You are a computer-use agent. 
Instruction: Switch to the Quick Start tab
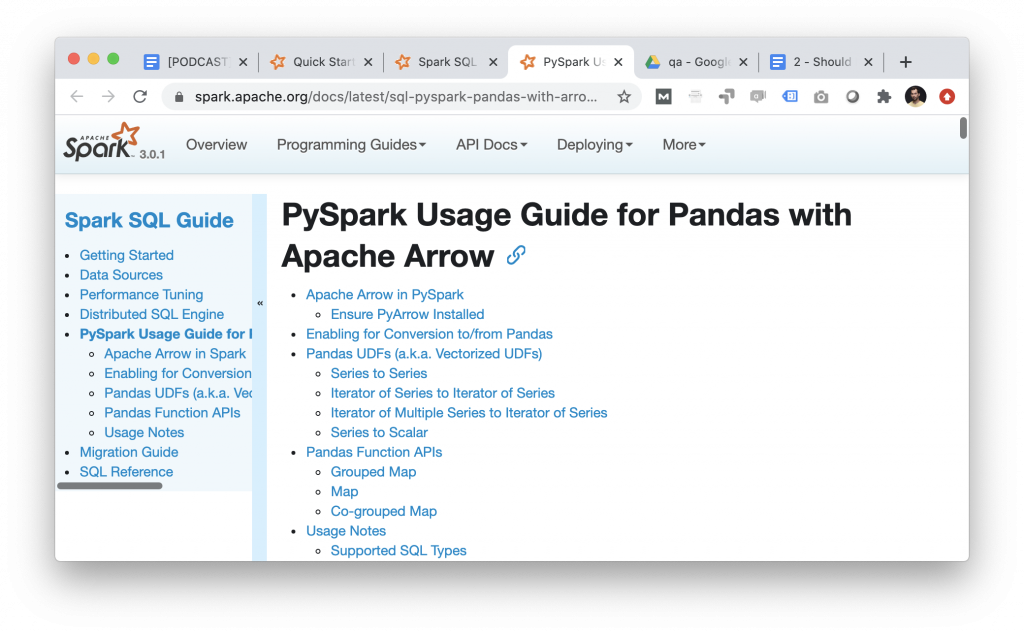(320, 61)
